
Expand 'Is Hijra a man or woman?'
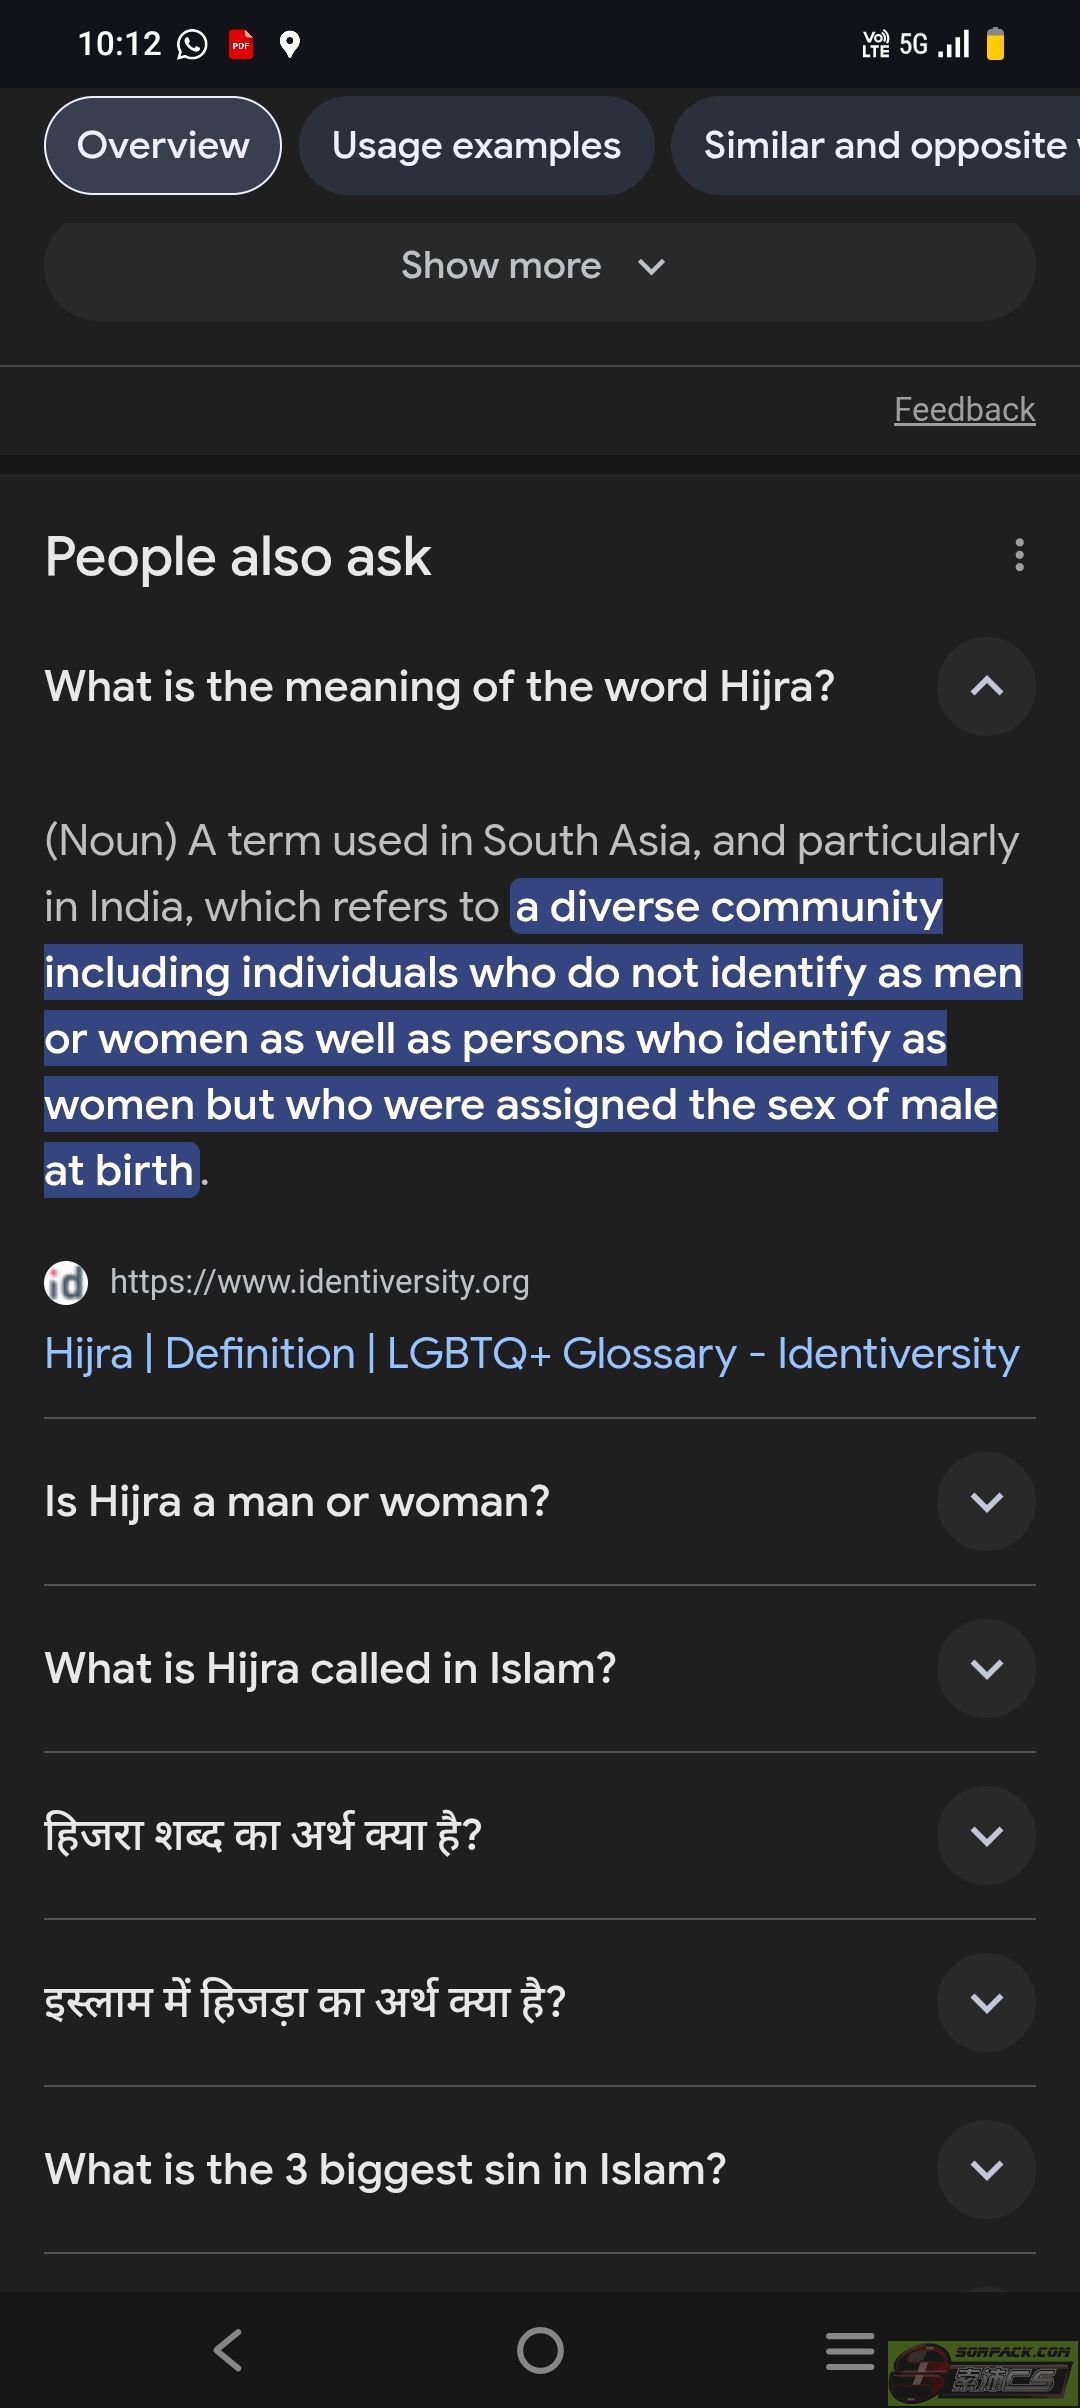tap(986, 1502)
